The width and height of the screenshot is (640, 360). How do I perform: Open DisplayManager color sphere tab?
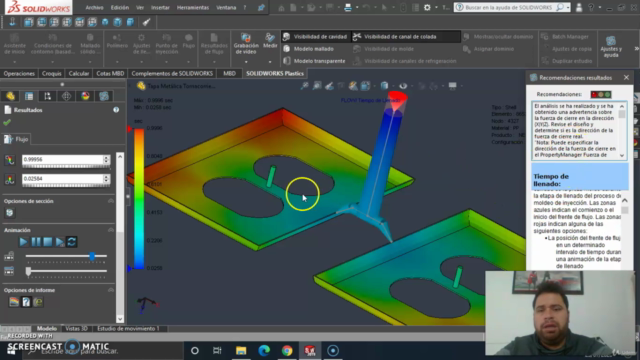[85, 96]
